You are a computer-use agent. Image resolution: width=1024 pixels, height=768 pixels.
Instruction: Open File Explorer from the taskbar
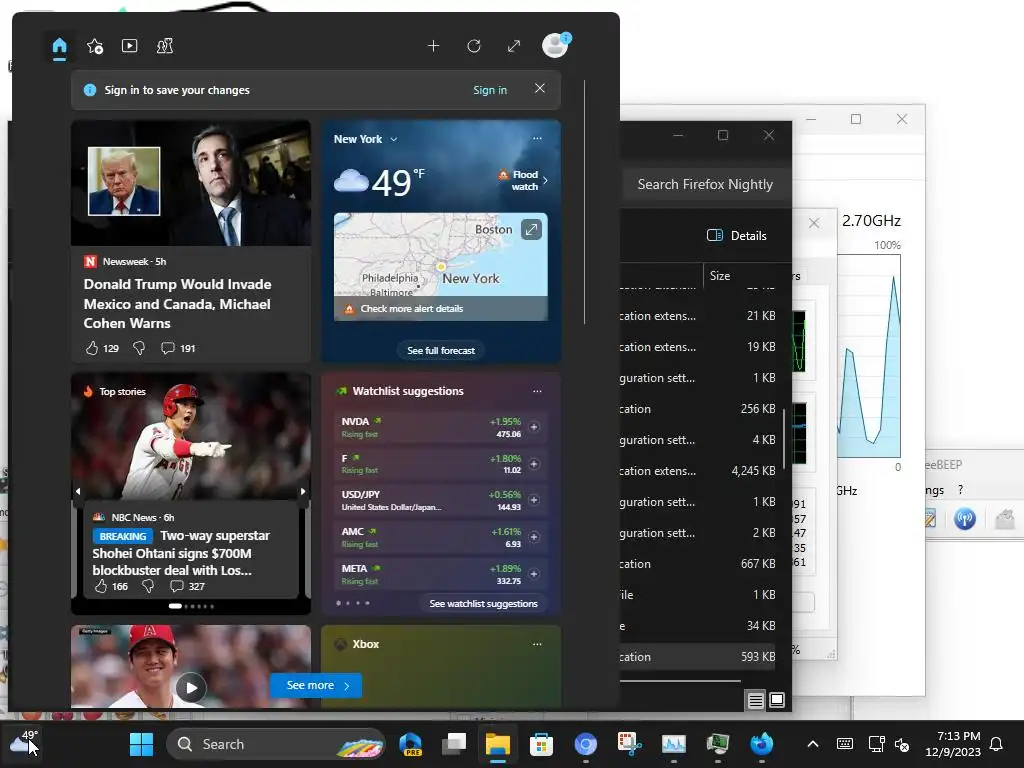[x=497, y=744]
